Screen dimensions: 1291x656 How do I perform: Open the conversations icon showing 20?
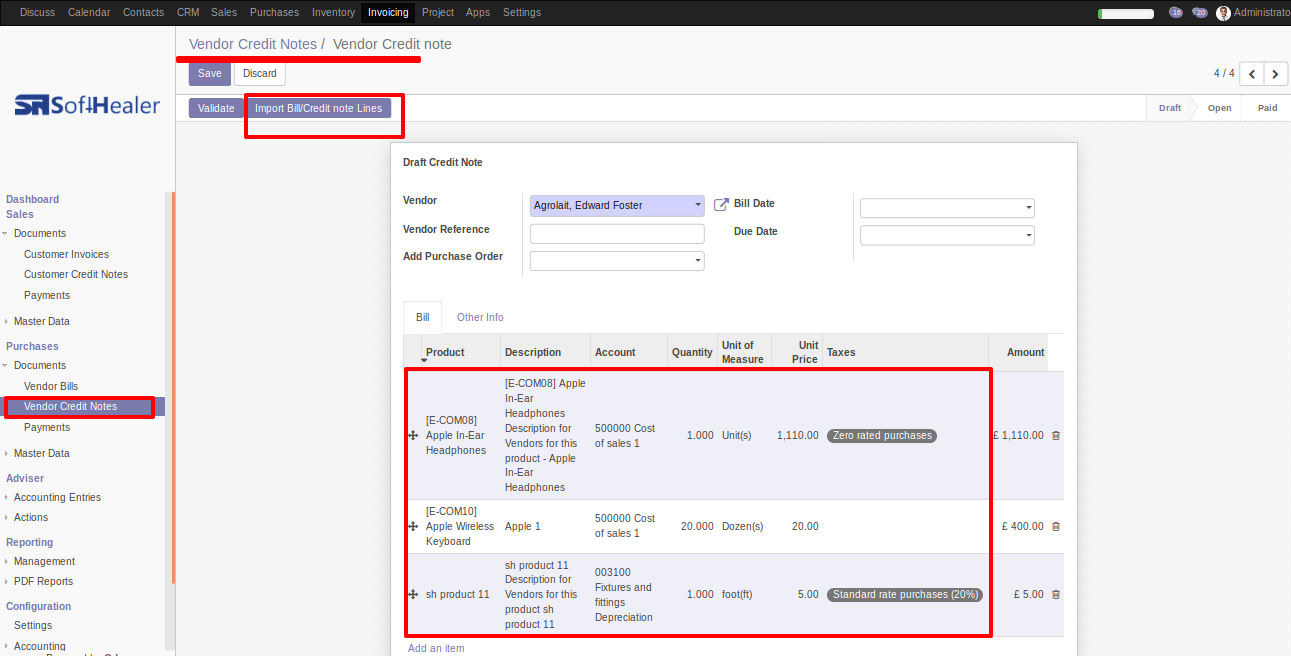(x=1200, y=13)
